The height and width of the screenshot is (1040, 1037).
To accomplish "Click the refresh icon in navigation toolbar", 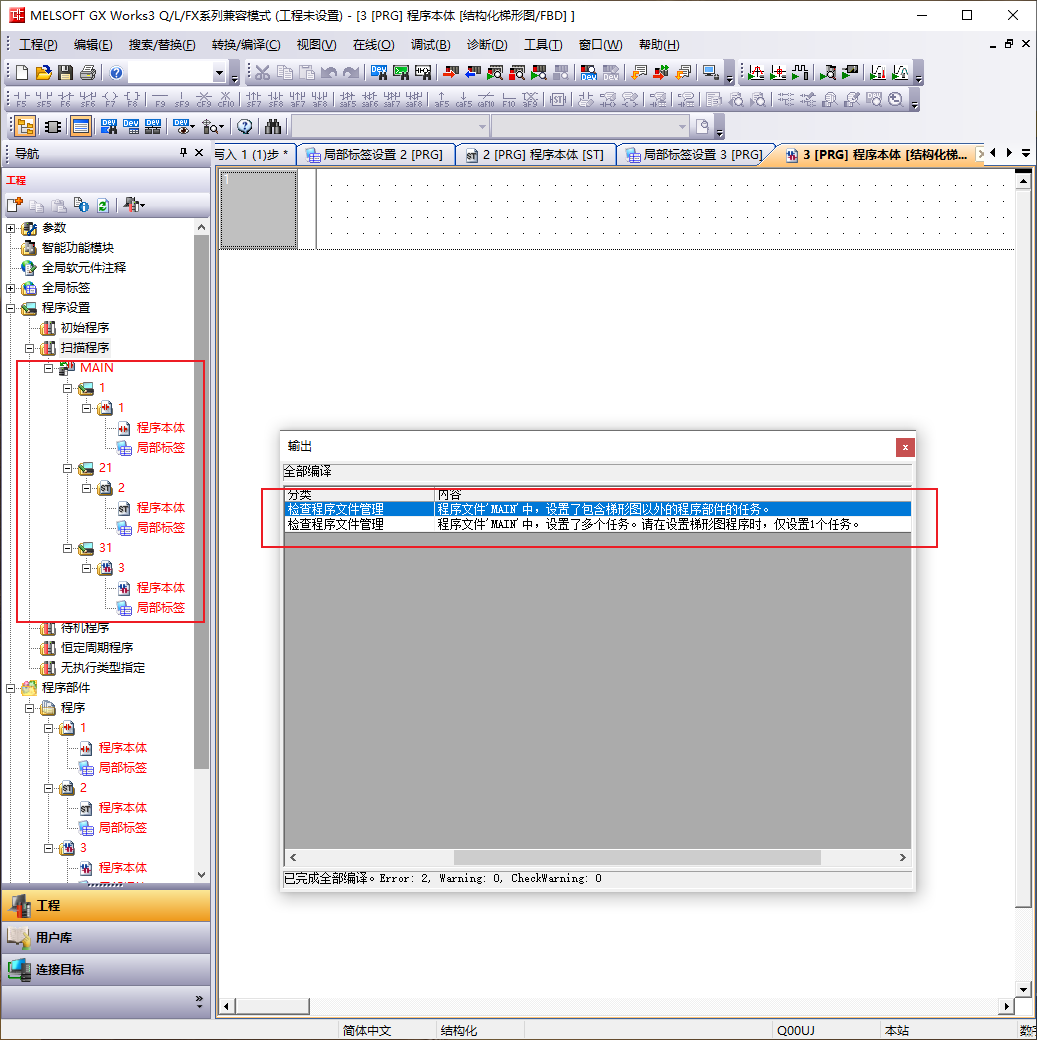I will (x=102, y=205).
